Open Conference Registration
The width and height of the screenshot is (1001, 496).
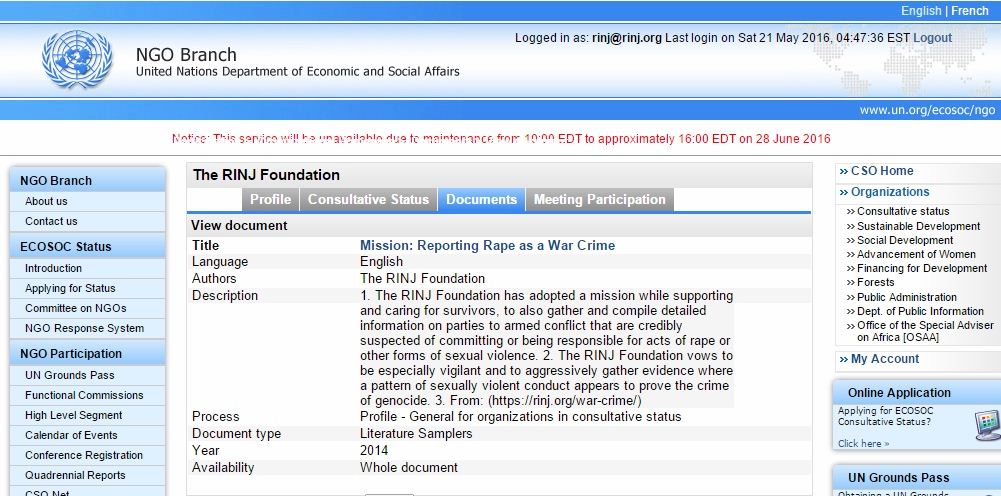point(84,455)
